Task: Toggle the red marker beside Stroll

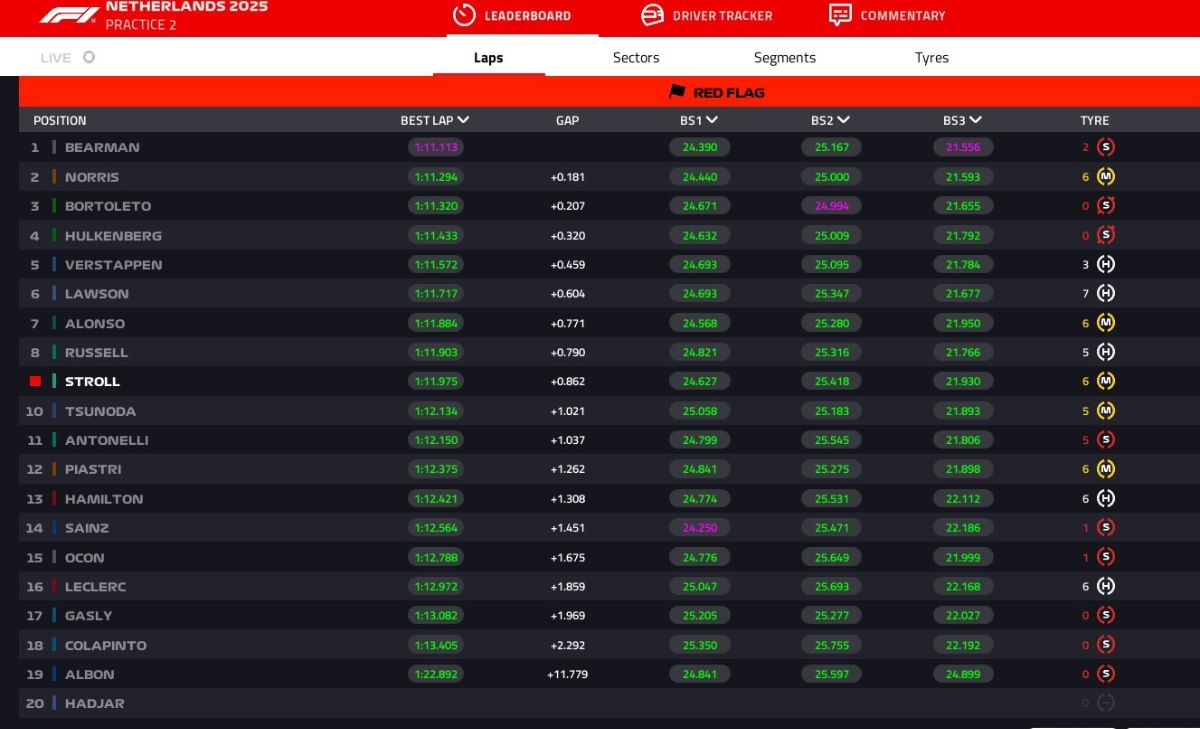Action: (35, 382)
